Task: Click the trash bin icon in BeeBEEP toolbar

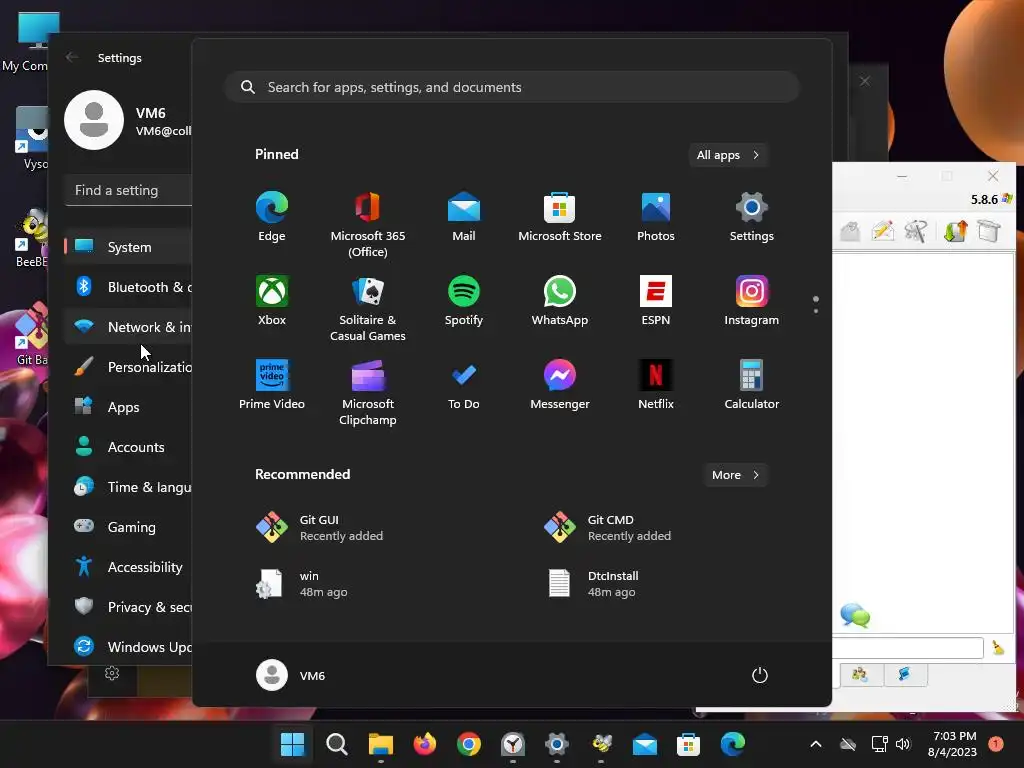Action: coord(989,231)
